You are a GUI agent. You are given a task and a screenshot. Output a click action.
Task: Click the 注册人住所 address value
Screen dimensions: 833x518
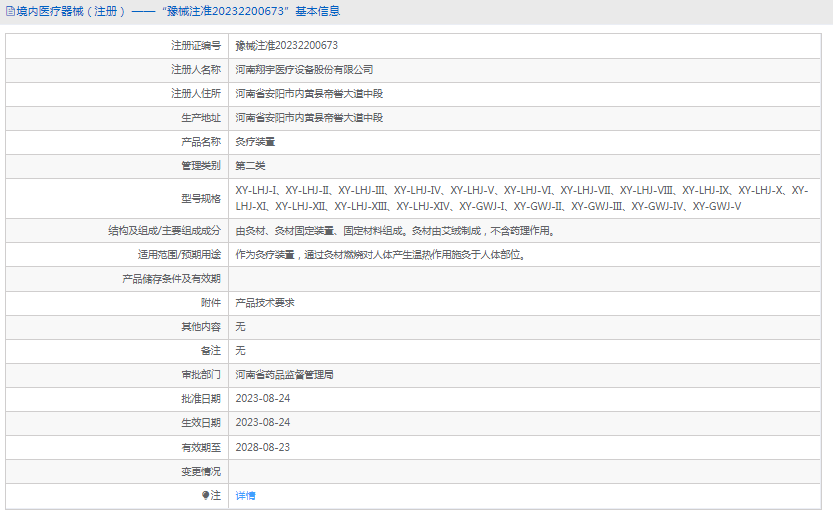click(309, 94)
